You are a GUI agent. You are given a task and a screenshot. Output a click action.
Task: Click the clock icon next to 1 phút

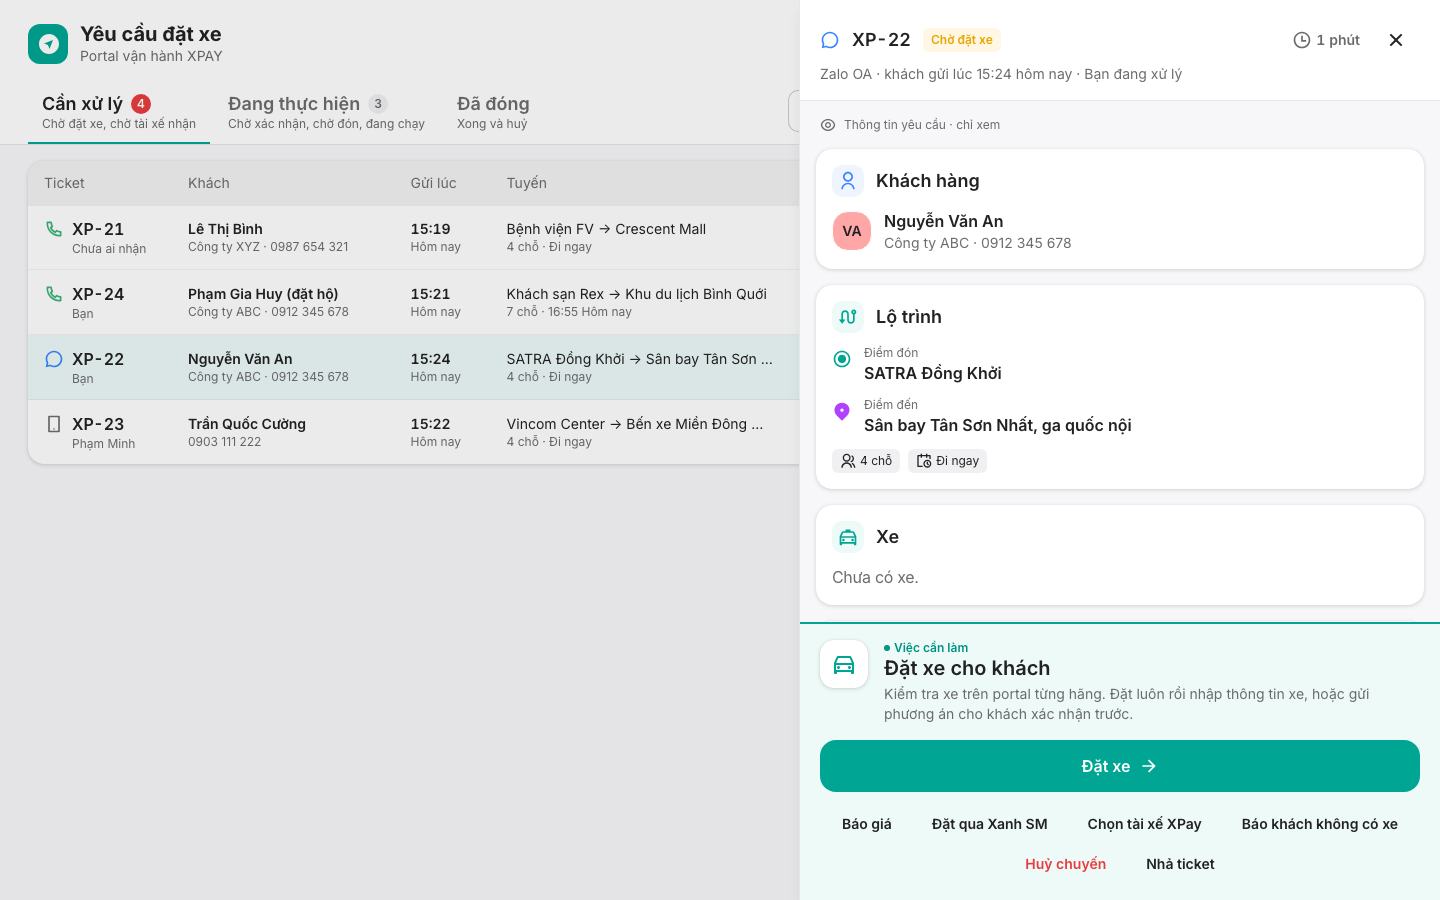[x=1302, y=40]
